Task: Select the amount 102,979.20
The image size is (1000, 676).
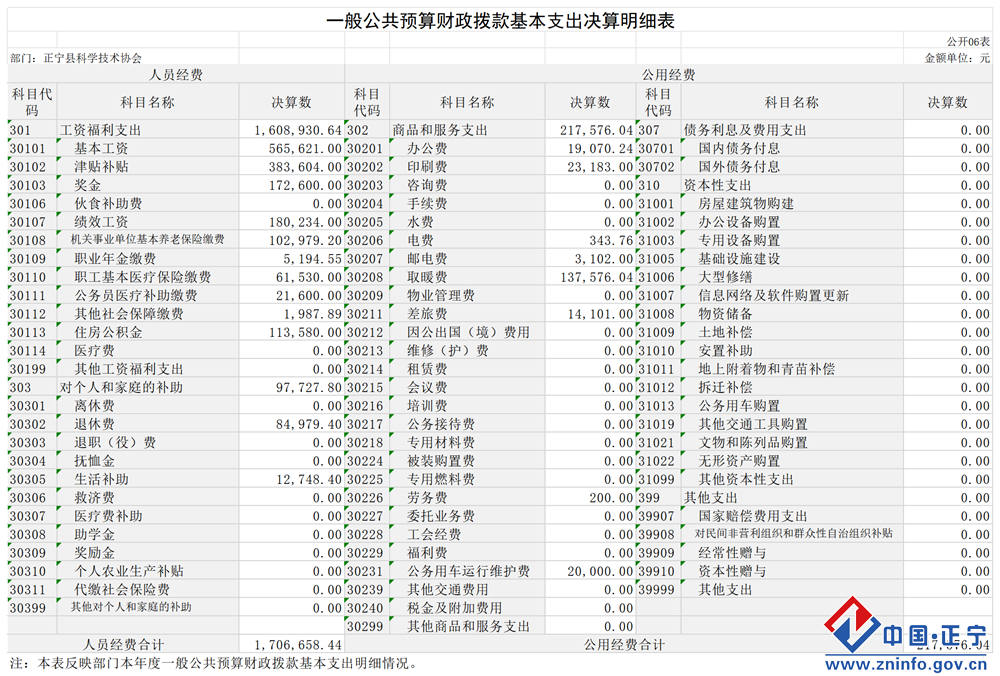Action: tap(305, 240)
